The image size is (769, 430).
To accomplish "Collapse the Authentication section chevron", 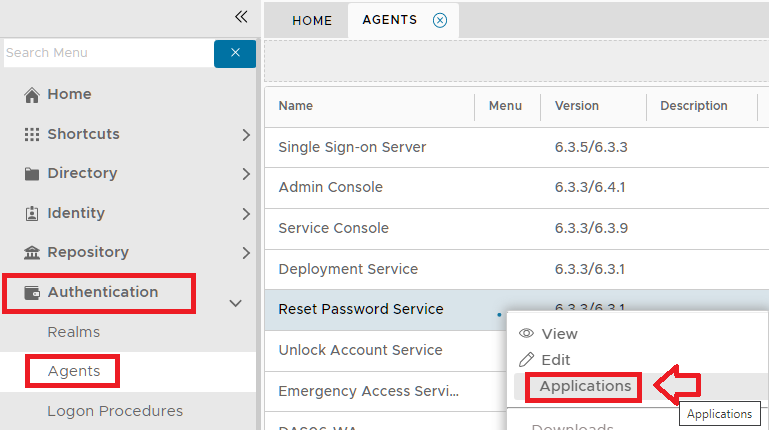I will [x=236, y=302].
